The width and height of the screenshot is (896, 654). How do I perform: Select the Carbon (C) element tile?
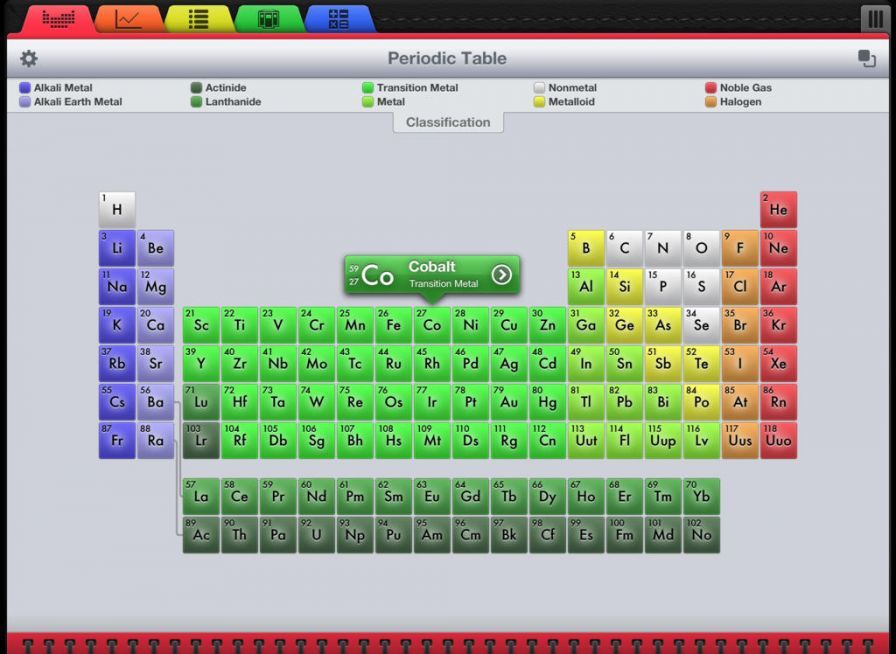click(624, 248)
